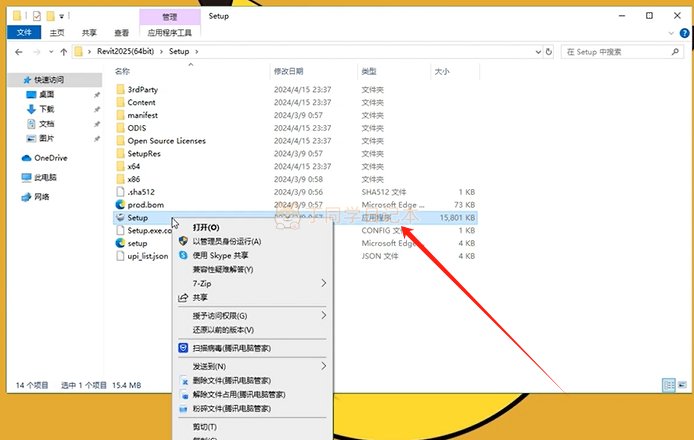This screenshot has height=440, width=694.
Task: Go forward with the forward arrow
Action: tap(36, 52)
